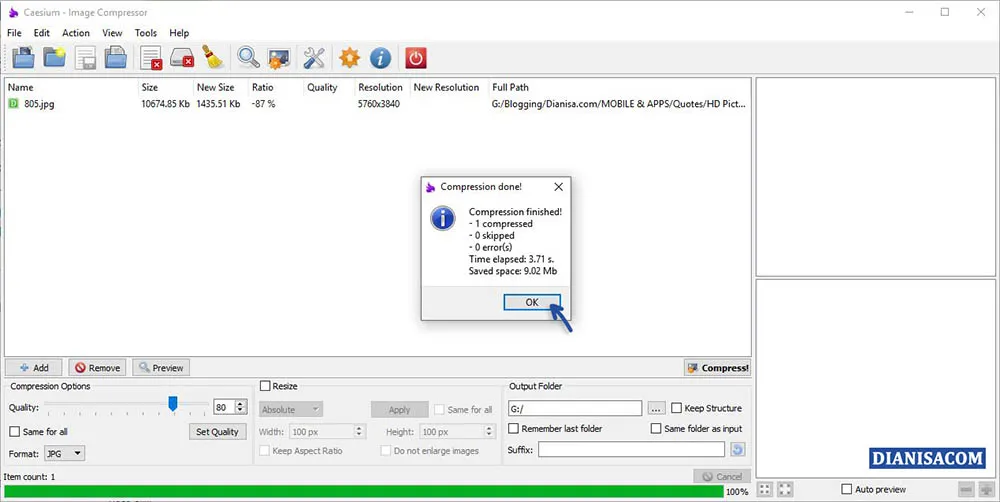Image resolution: width=1000 pixels, height=502 pixels.
Task: Click the broom clear list icon
Action: coord(212,58)
